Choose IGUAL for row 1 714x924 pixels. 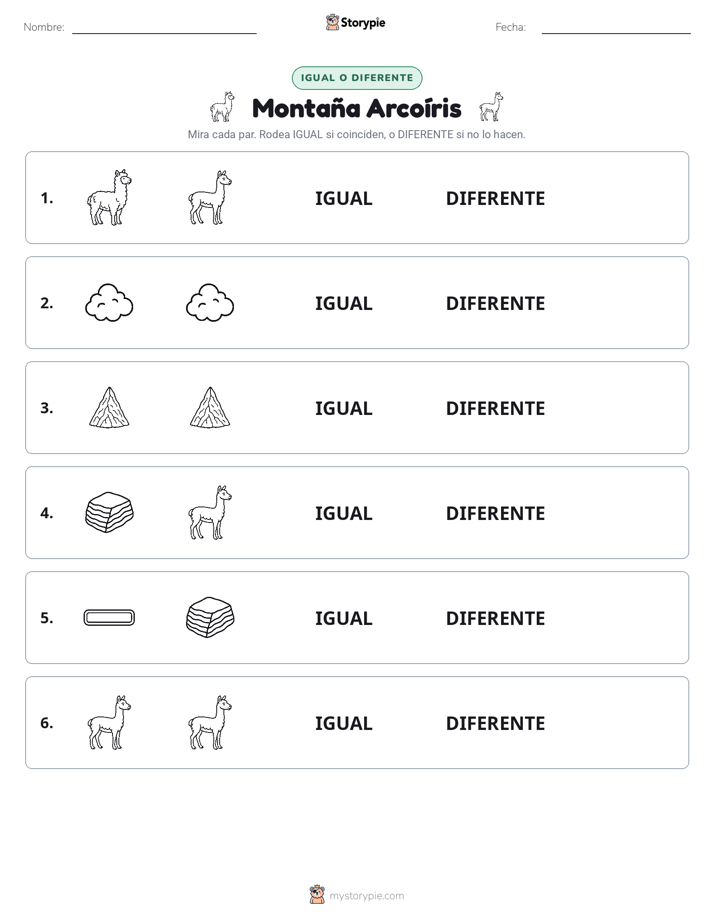[x=343, y=198]
